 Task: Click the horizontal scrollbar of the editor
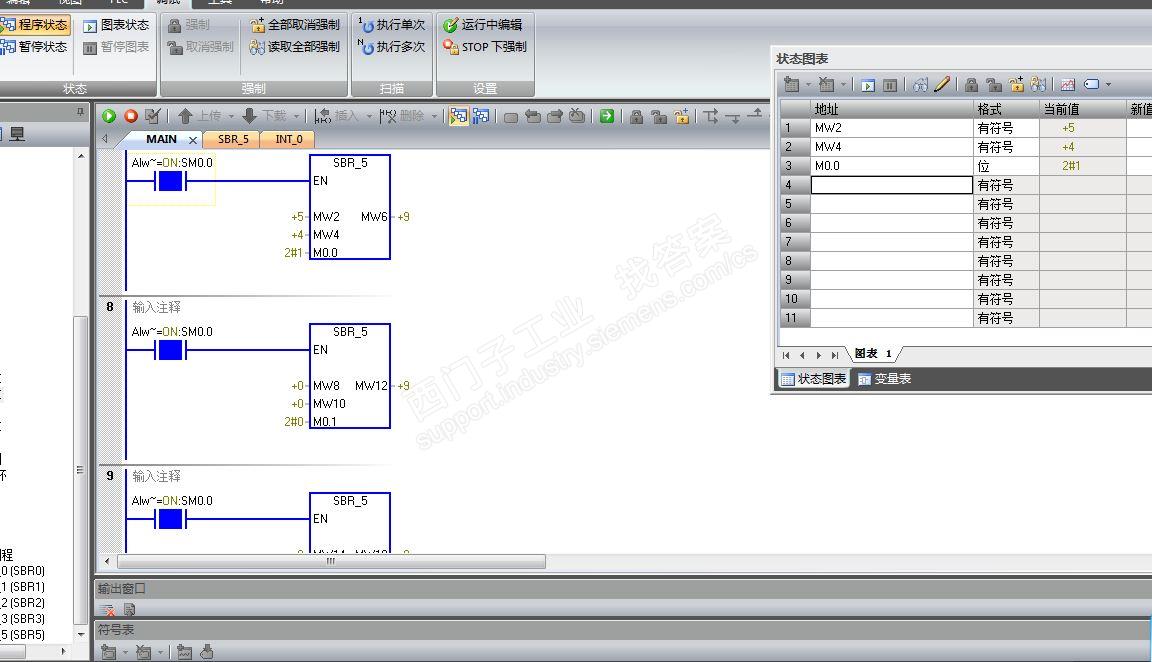(331, 561)
